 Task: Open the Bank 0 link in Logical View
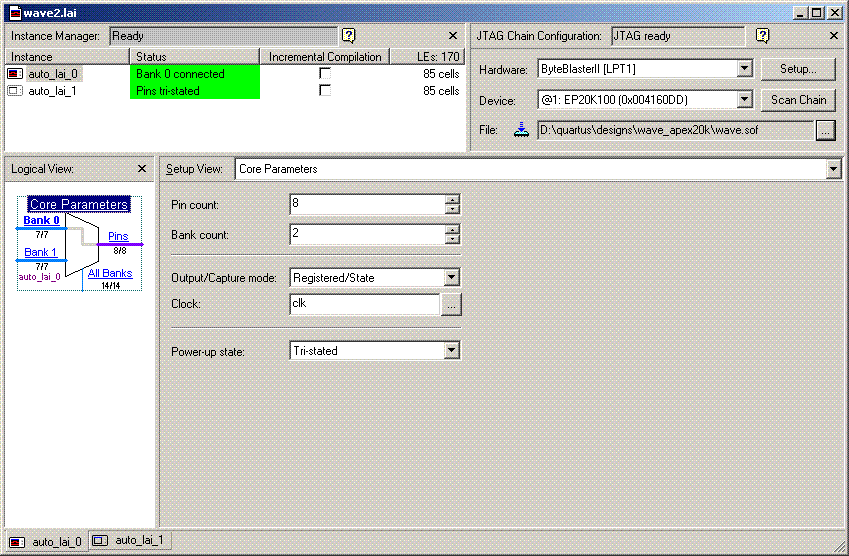[x=41, y=220]
